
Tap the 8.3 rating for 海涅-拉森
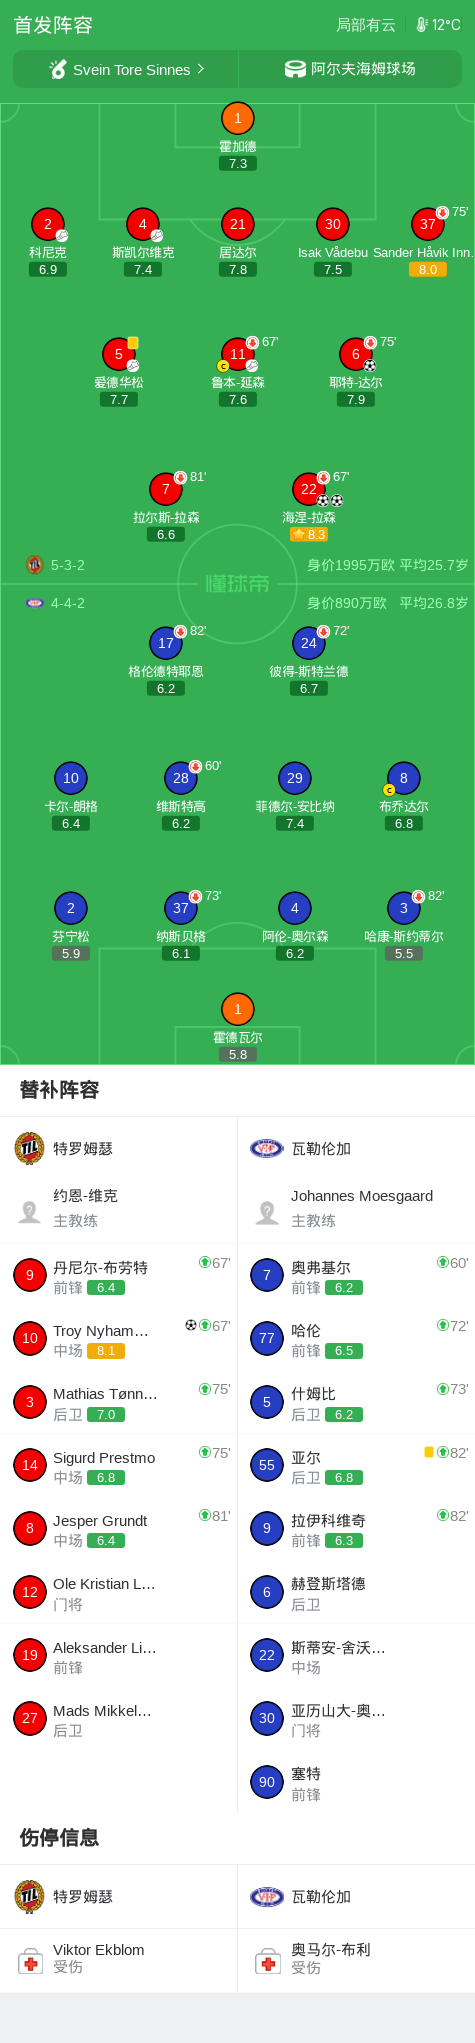tap(309, 535)
